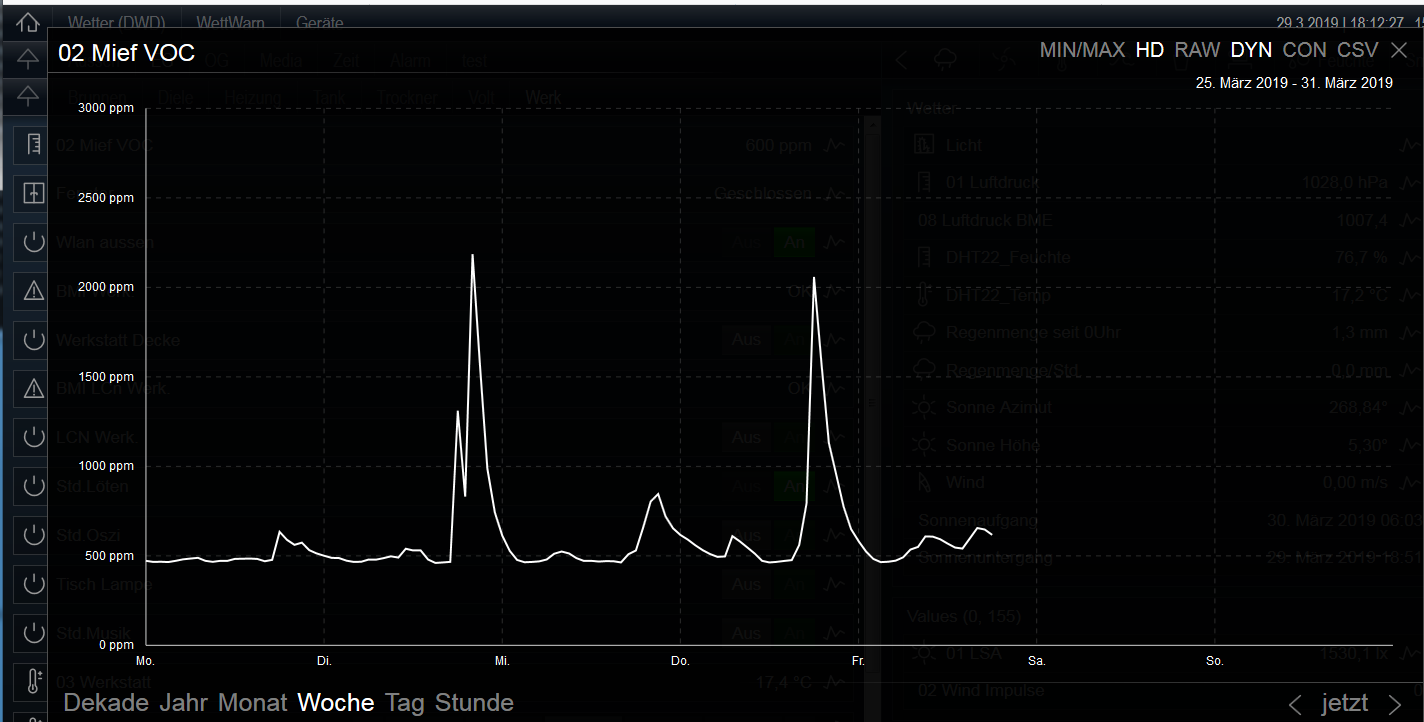The image size is (1424, 722).
Task: Select the power icon for Werkstatt Decke
Action: tap(33, 340)
